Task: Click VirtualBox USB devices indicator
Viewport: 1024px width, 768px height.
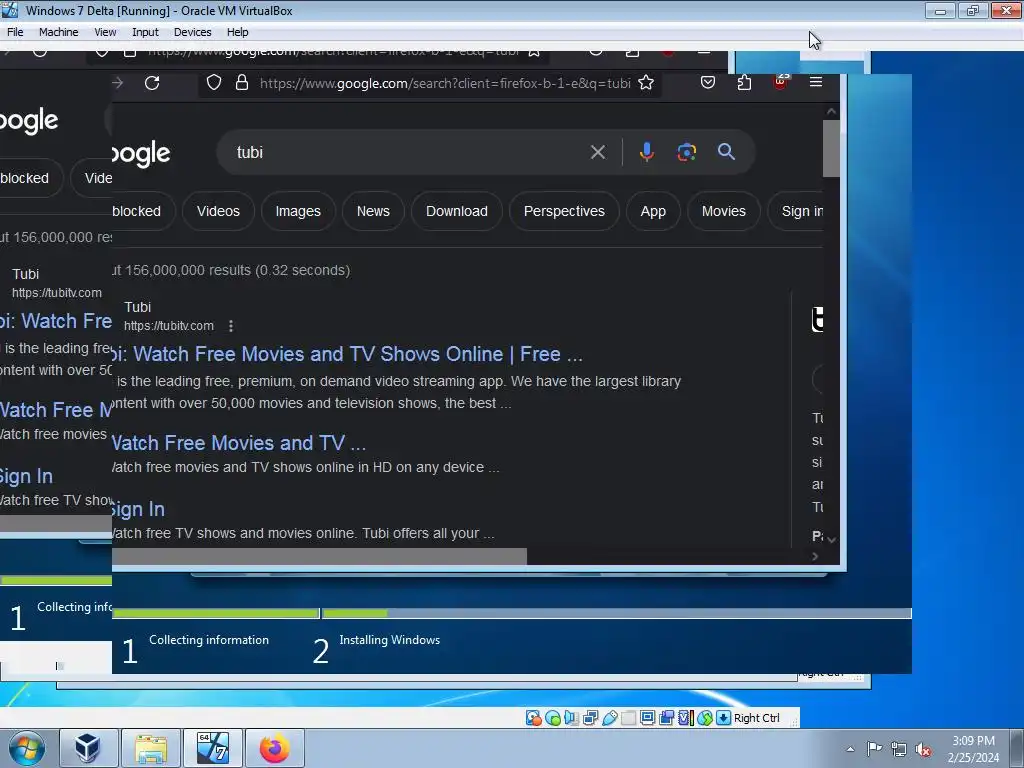Action: point(609,718)
